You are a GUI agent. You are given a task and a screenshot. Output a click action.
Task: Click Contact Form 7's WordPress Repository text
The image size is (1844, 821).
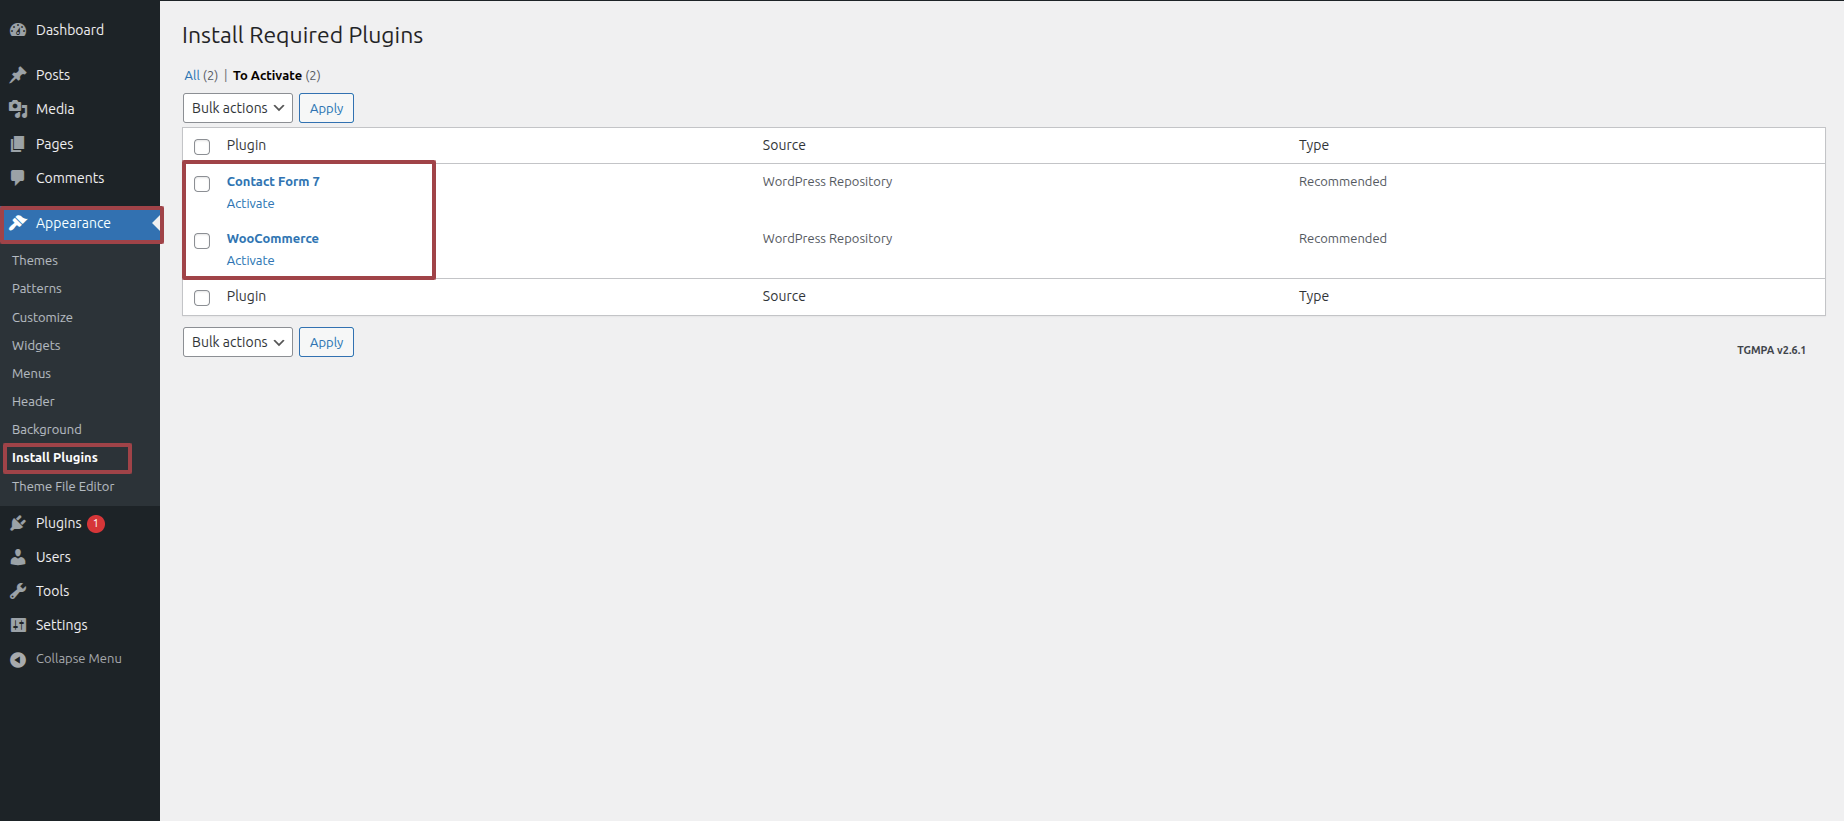[827, 181]
